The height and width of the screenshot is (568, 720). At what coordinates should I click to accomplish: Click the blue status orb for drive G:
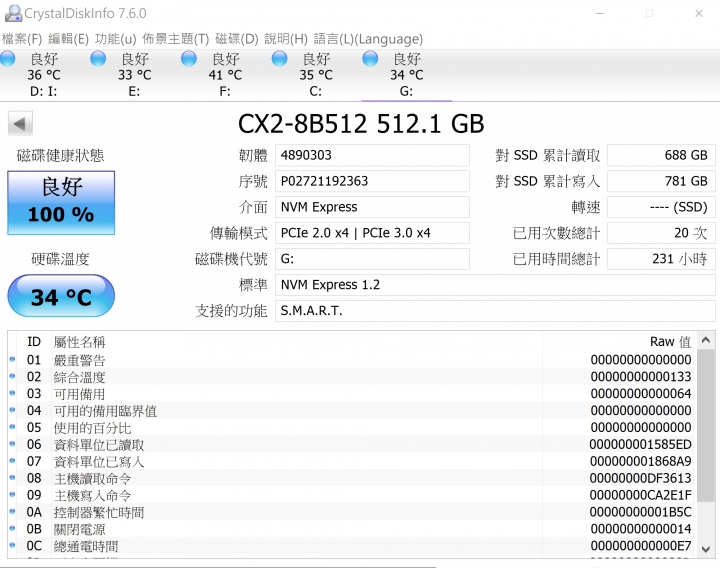point(370,59)
